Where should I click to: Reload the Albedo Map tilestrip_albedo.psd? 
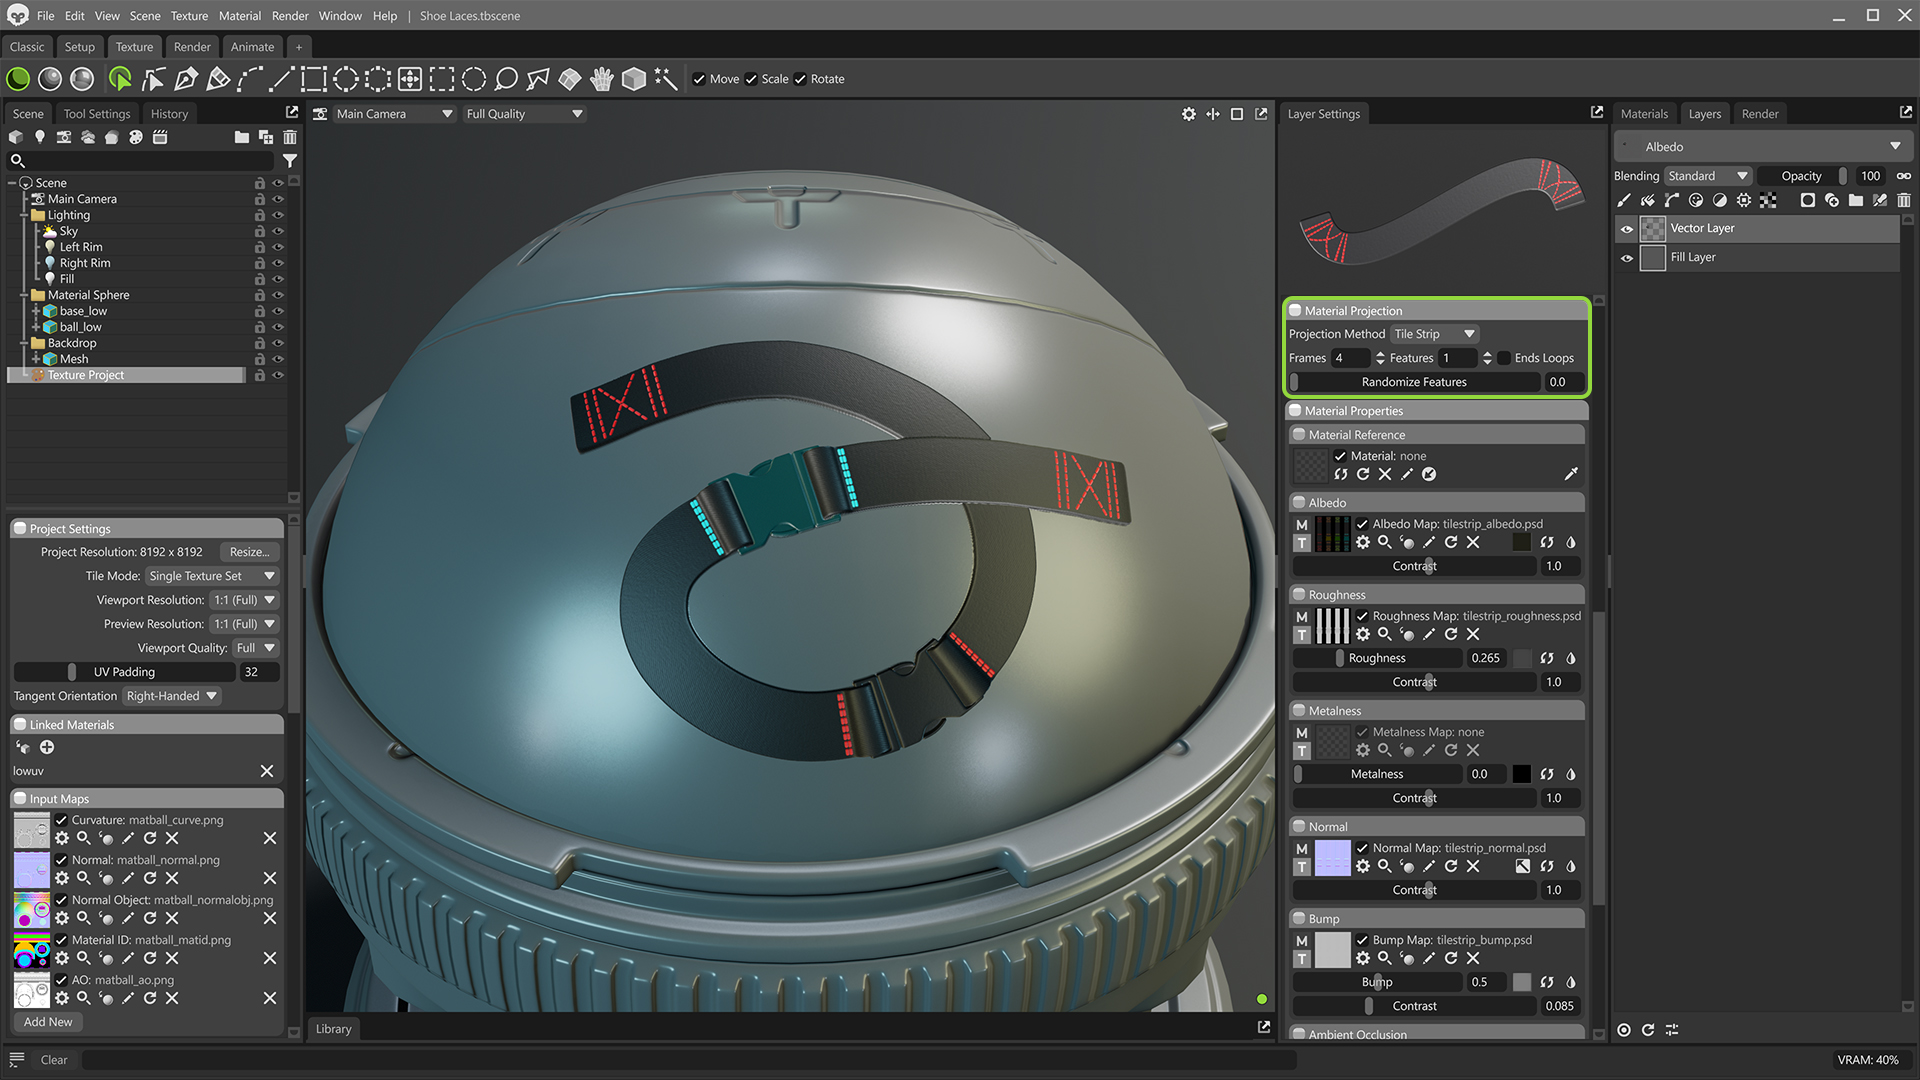tap(1451, 542)
